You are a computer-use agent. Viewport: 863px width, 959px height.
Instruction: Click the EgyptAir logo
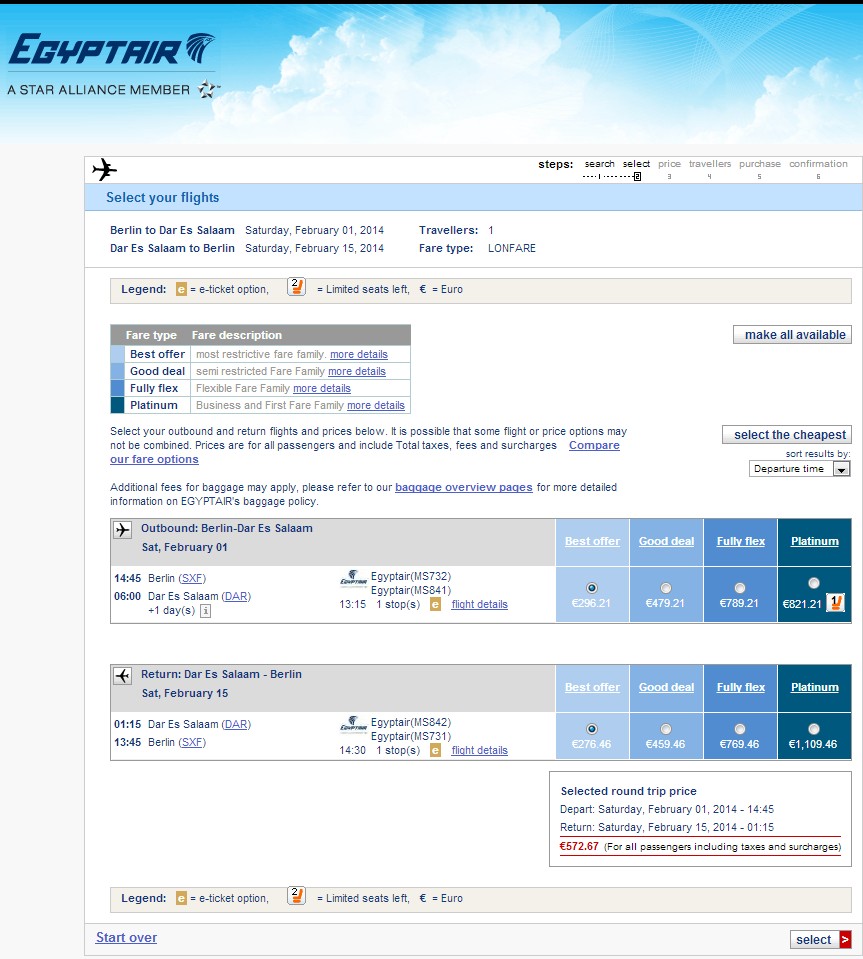click(x=112, y=49)
